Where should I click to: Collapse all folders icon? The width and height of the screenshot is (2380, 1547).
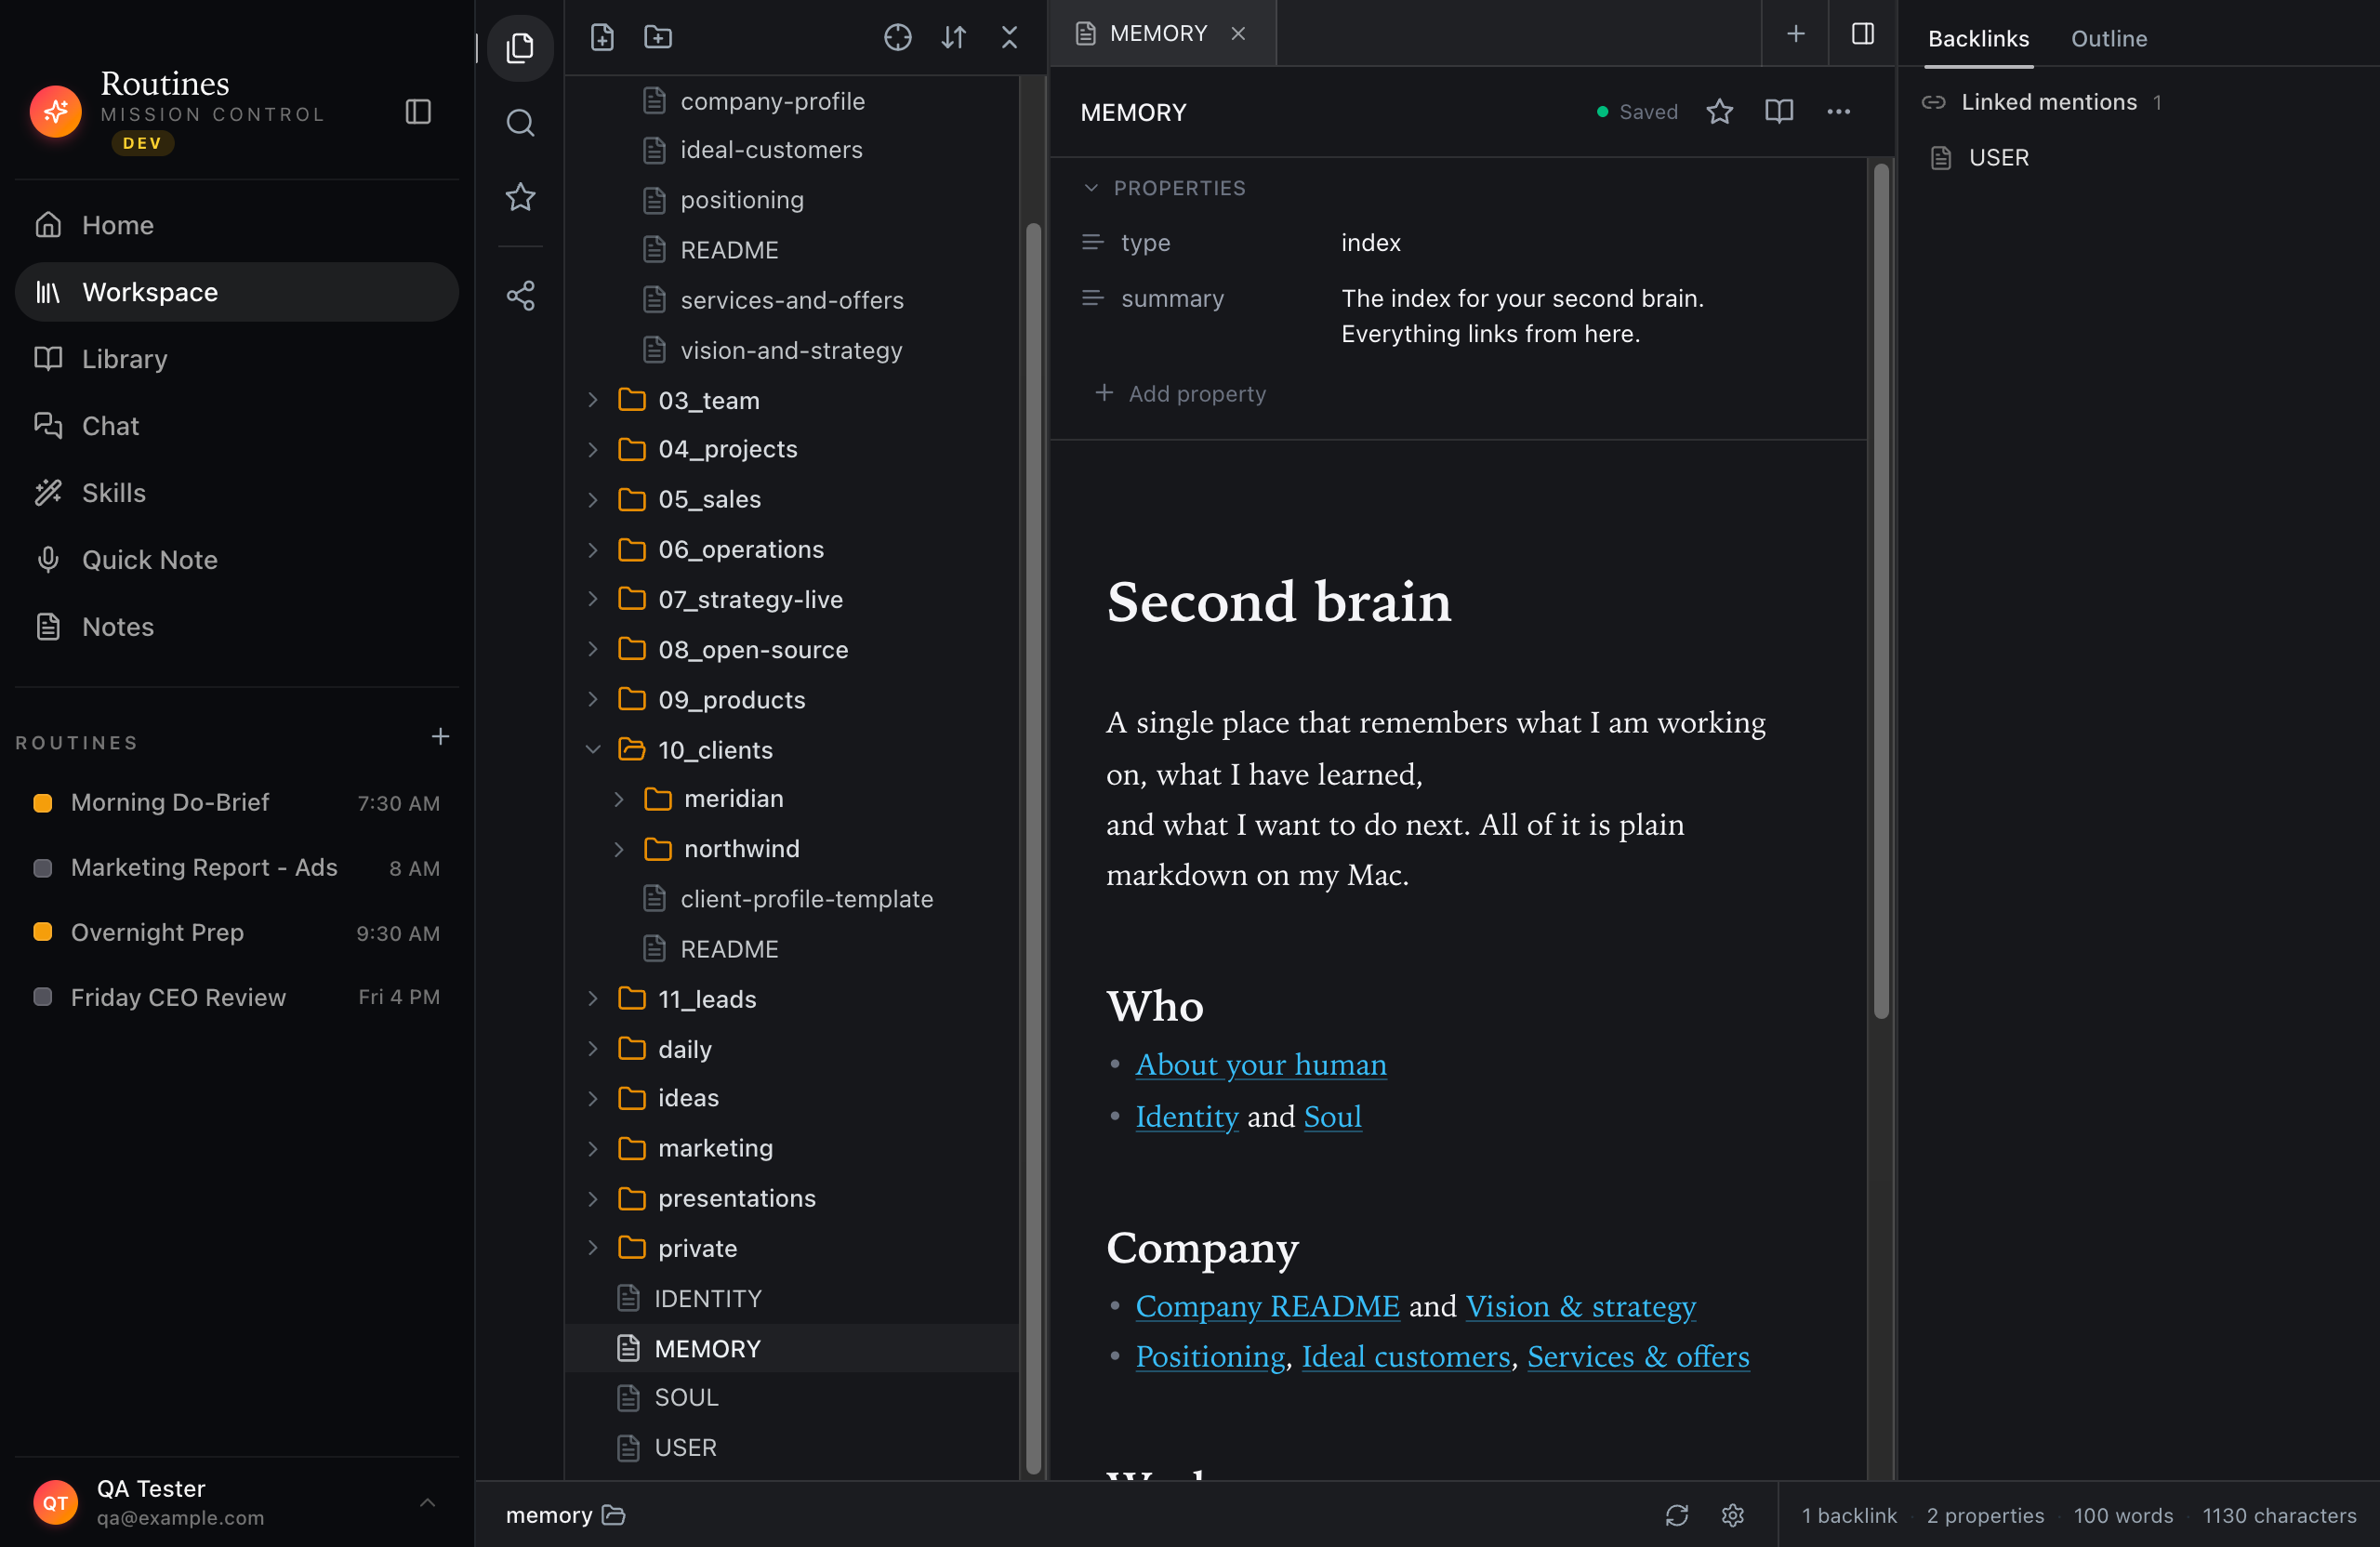1009,37
